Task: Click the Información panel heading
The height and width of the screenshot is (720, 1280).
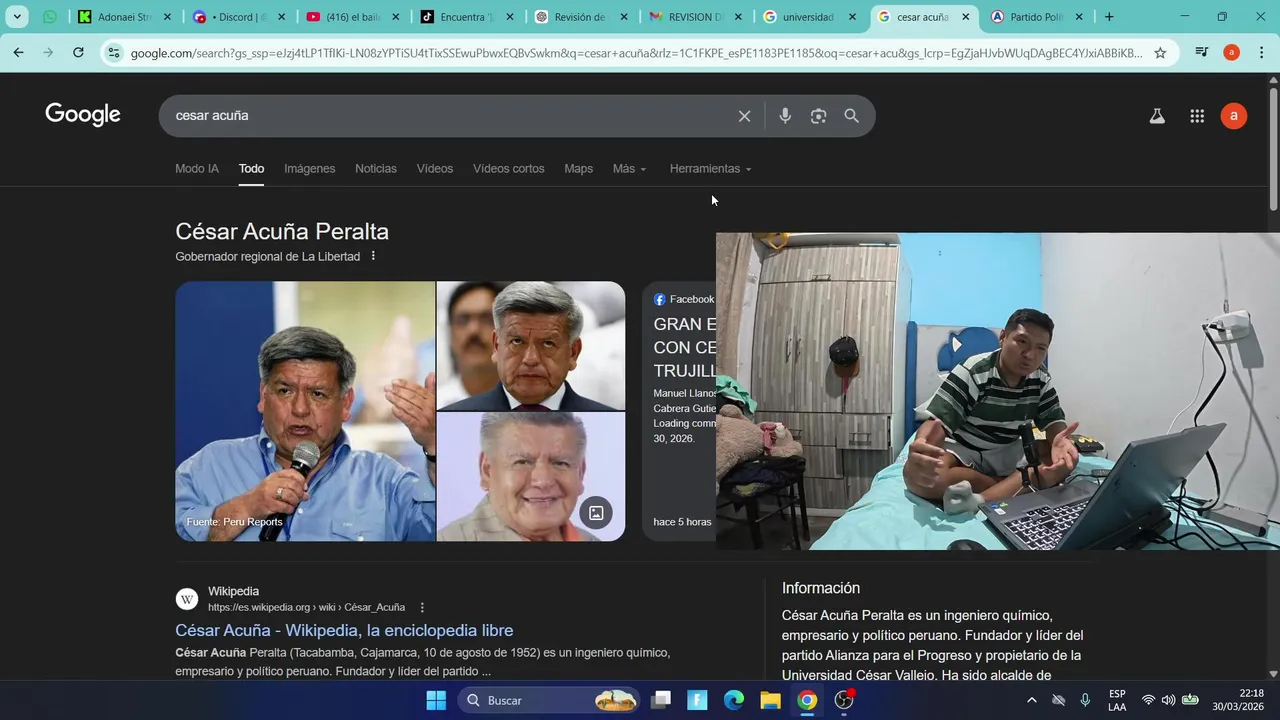Action: click(821, 588)
